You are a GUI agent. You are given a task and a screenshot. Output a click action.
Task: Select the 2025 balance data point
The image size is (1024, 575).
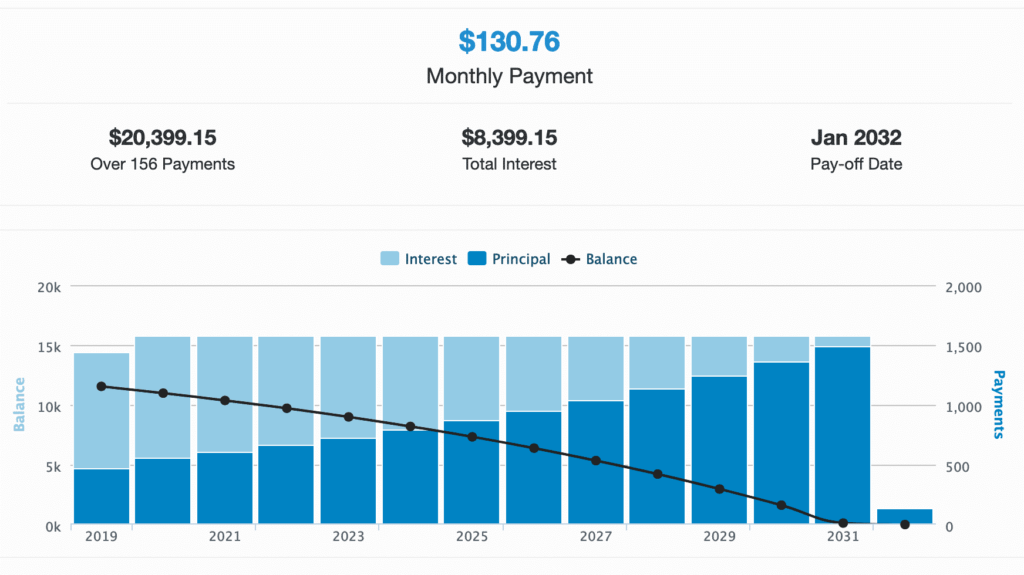(472, 436)
